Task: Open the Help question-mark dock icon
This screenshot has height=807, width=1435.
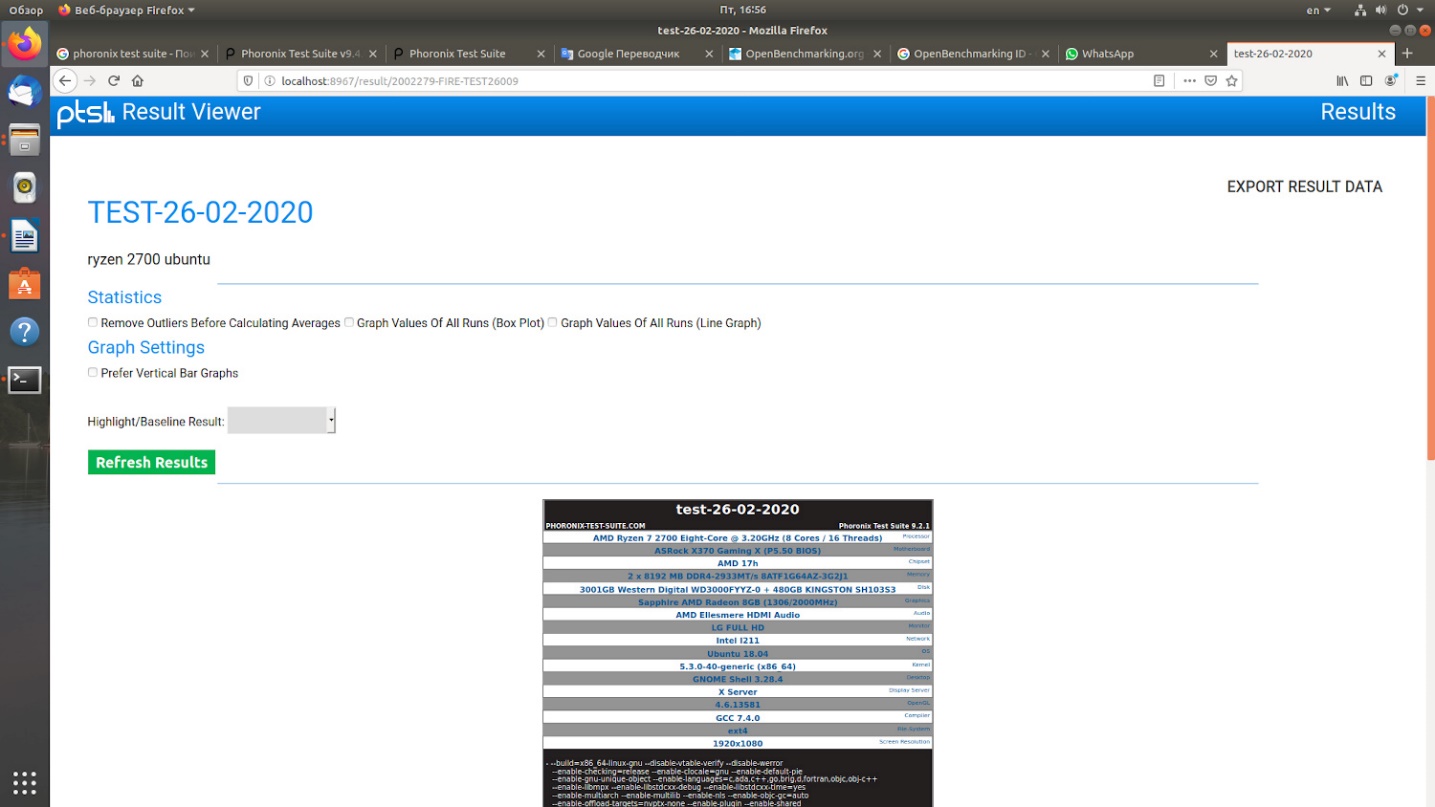Action: tap(25, 332)
